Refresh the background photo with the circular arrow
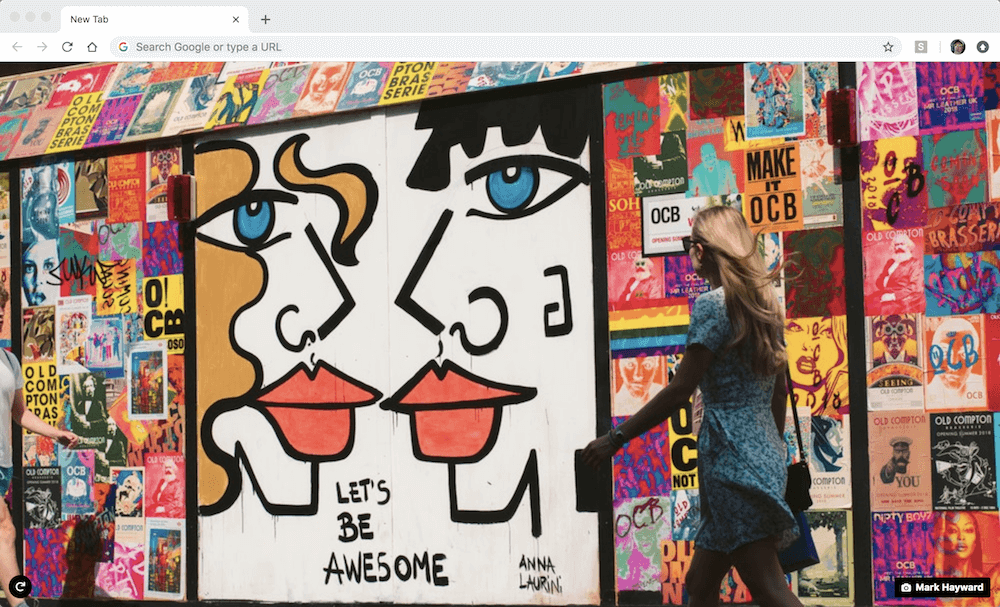Image resolution: width=1000 pixels, height=607 pixels. coord(20,586)
